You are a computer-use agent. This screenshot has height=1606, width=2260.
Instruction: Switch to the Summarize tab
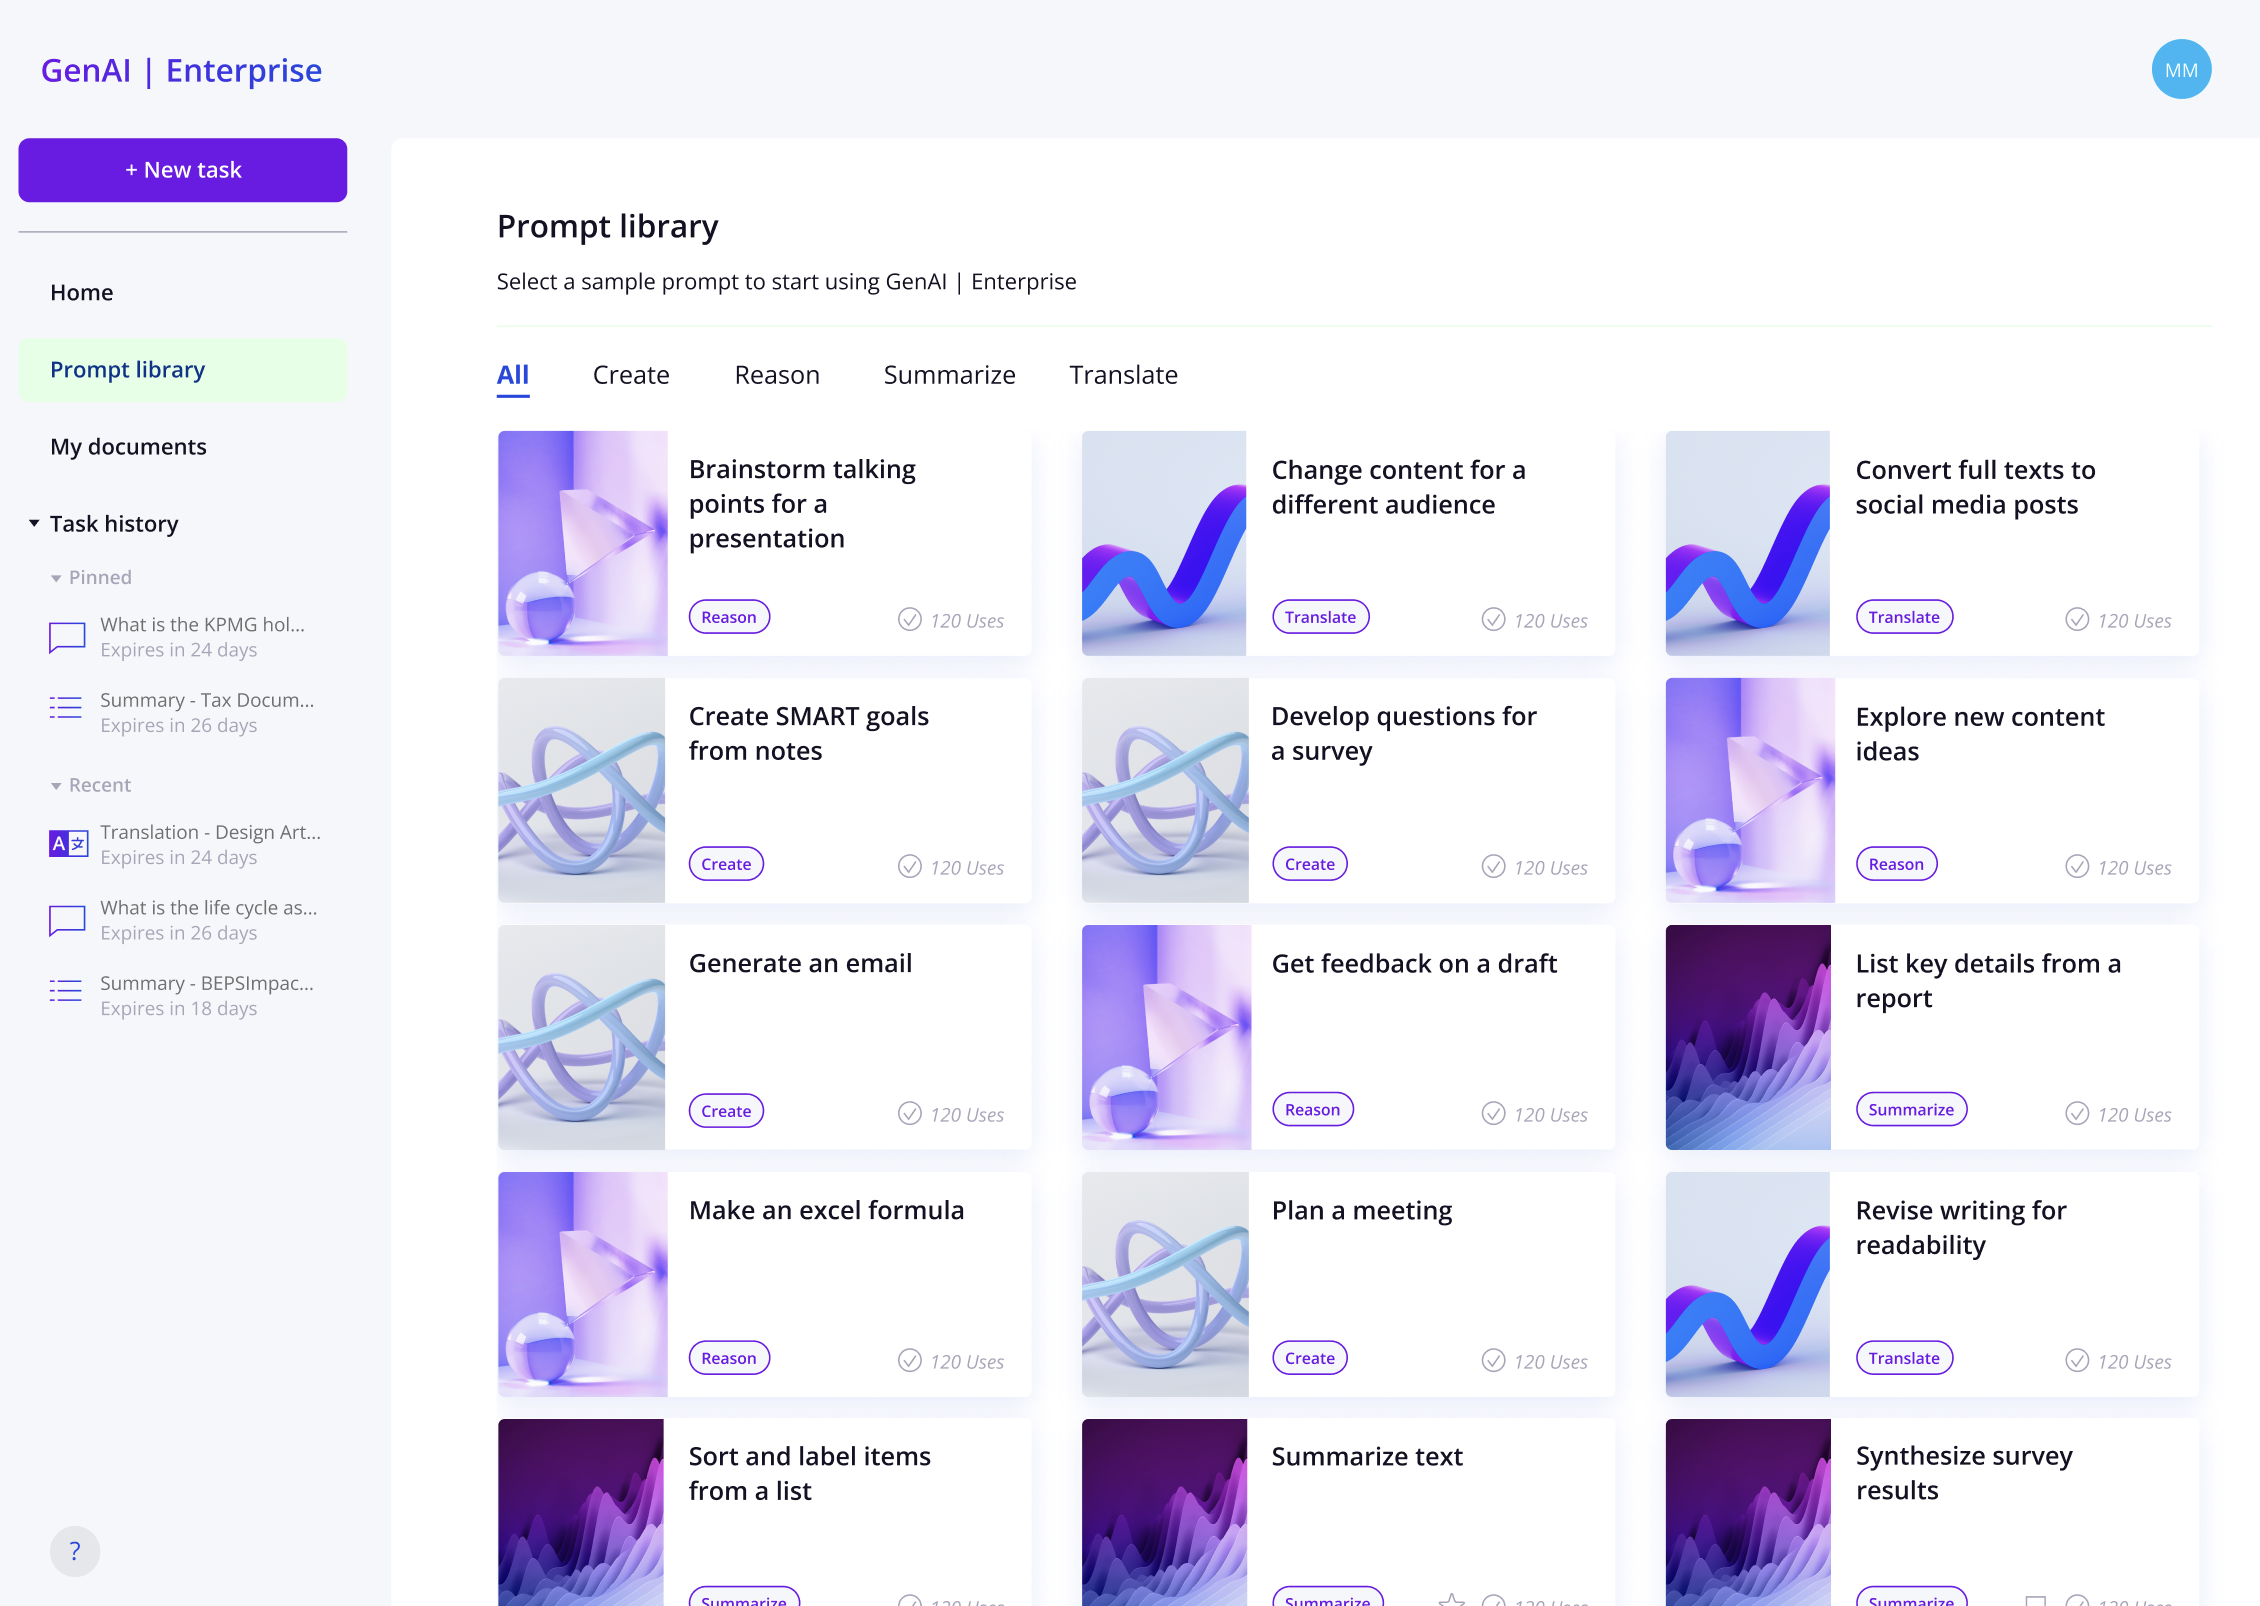pos(949,375)
